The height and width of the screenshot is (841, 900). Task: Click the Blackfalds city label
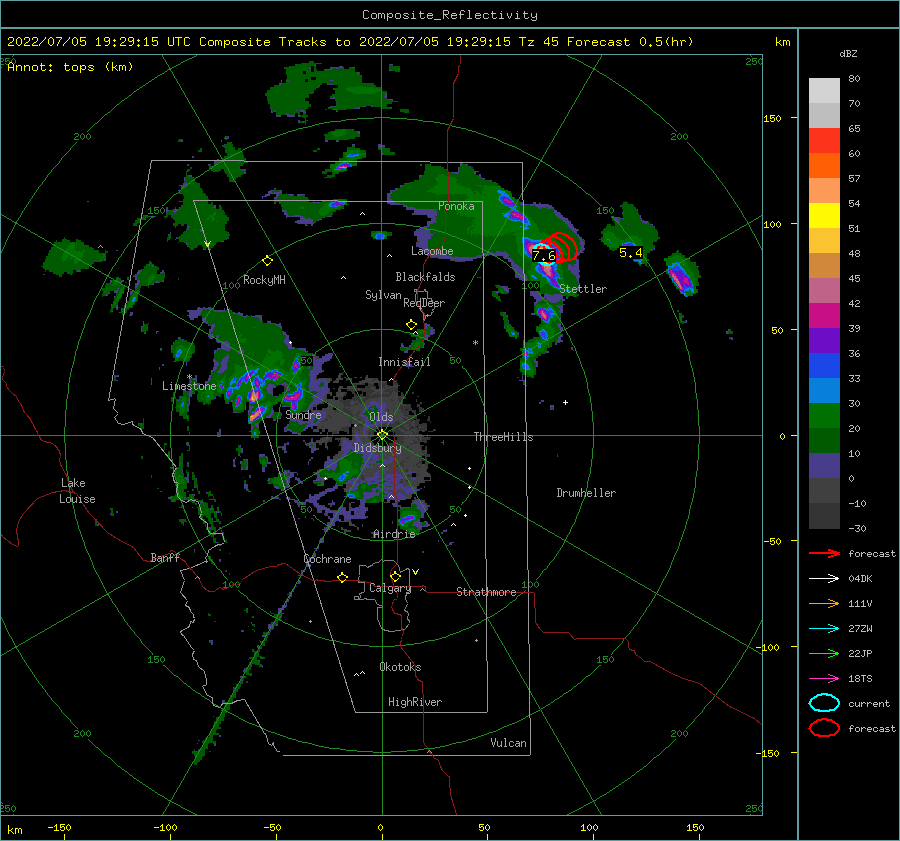point(425,277)
